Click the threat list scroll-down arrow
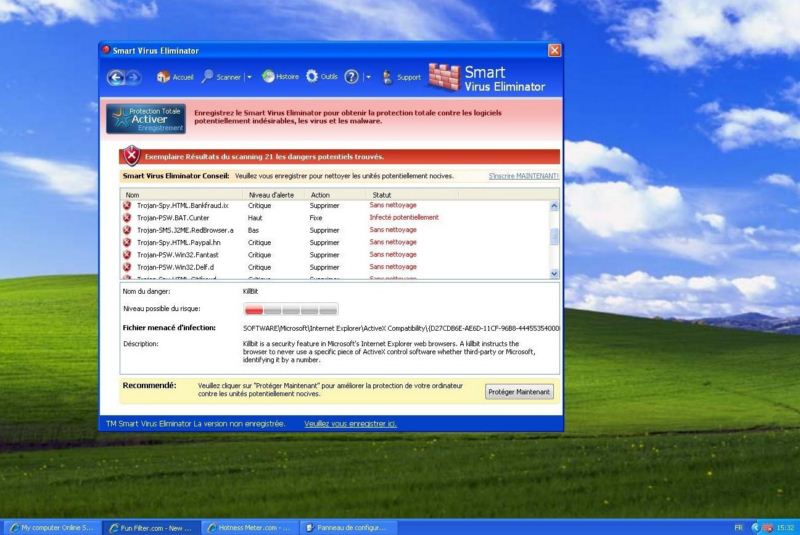The image size is (800, 535). point(554,274)
